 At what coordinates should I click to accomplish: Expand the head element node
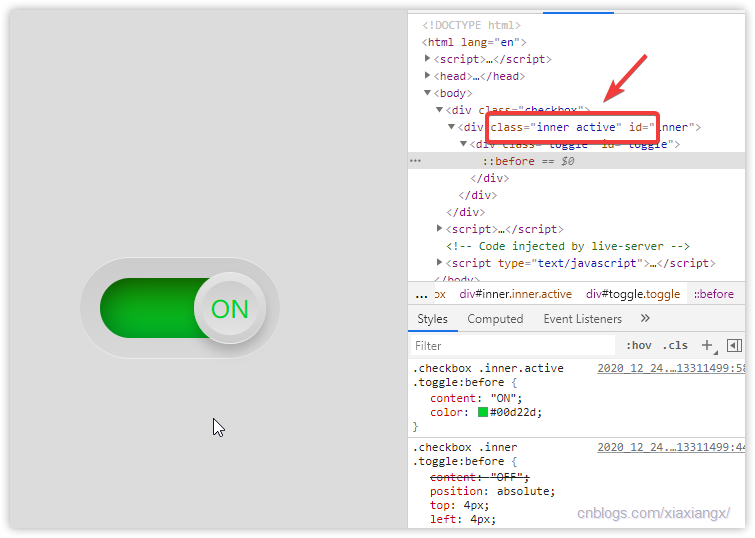(x=427, y=75)
